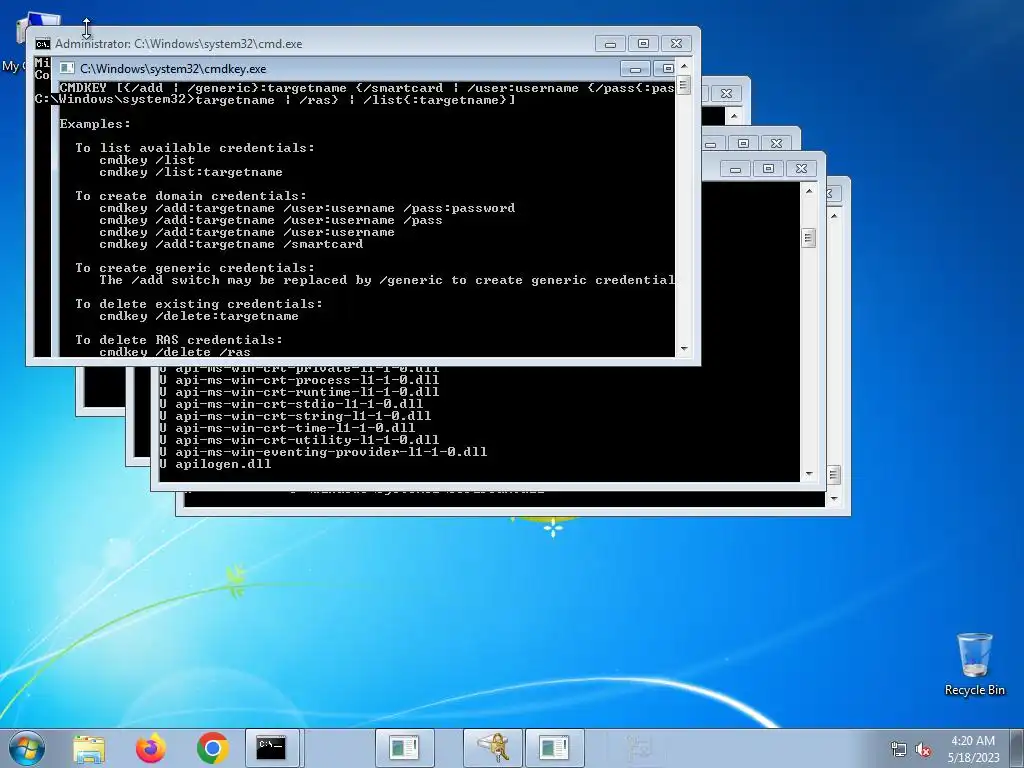This screenshot has height=768, width=1024.
Task: Click the cmdkey.exe window title text
Action: pyautogui.click(x=173, y=69)
